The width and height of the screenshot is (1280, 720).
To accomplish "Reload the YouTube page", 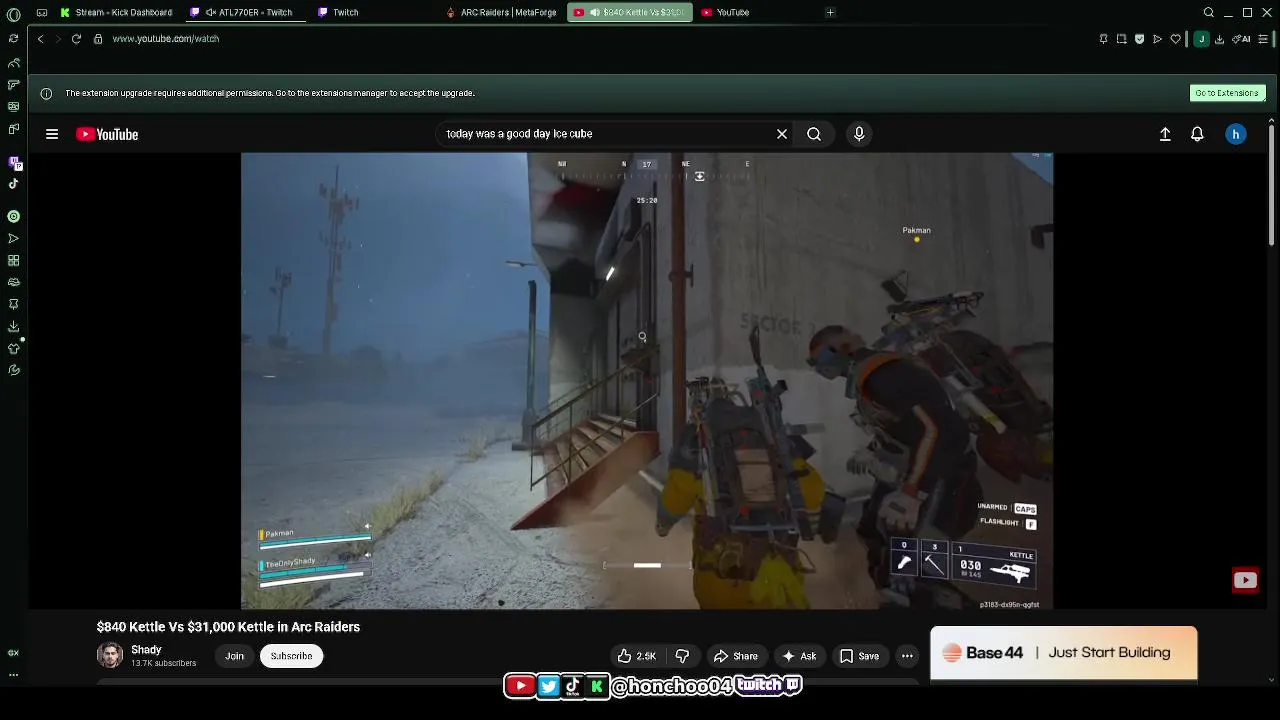I will point(76,39).
